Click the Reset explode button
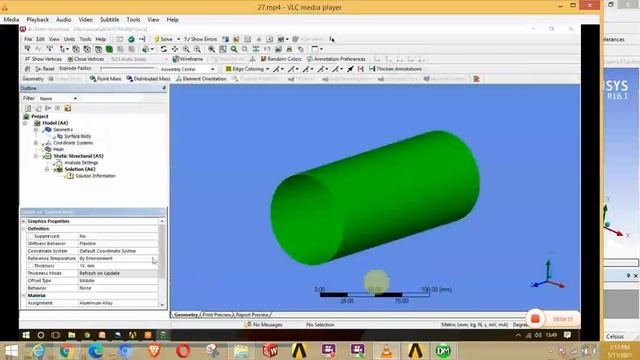The height and width of the screenshot is (360, 640). (x=45, y=69)
